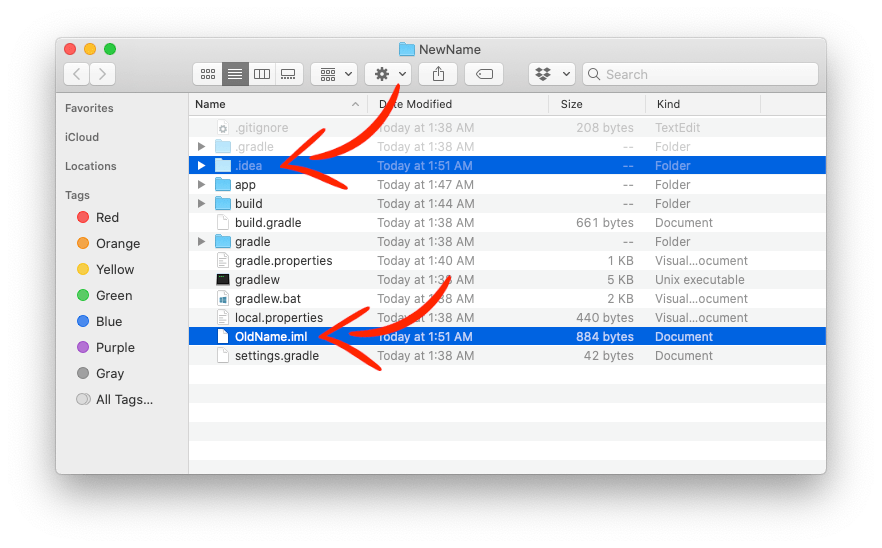Image resolution: width=882 pixels, height=548 pixels.
Task: Click the iCloud sidebar heading
Action: [82, 137]
